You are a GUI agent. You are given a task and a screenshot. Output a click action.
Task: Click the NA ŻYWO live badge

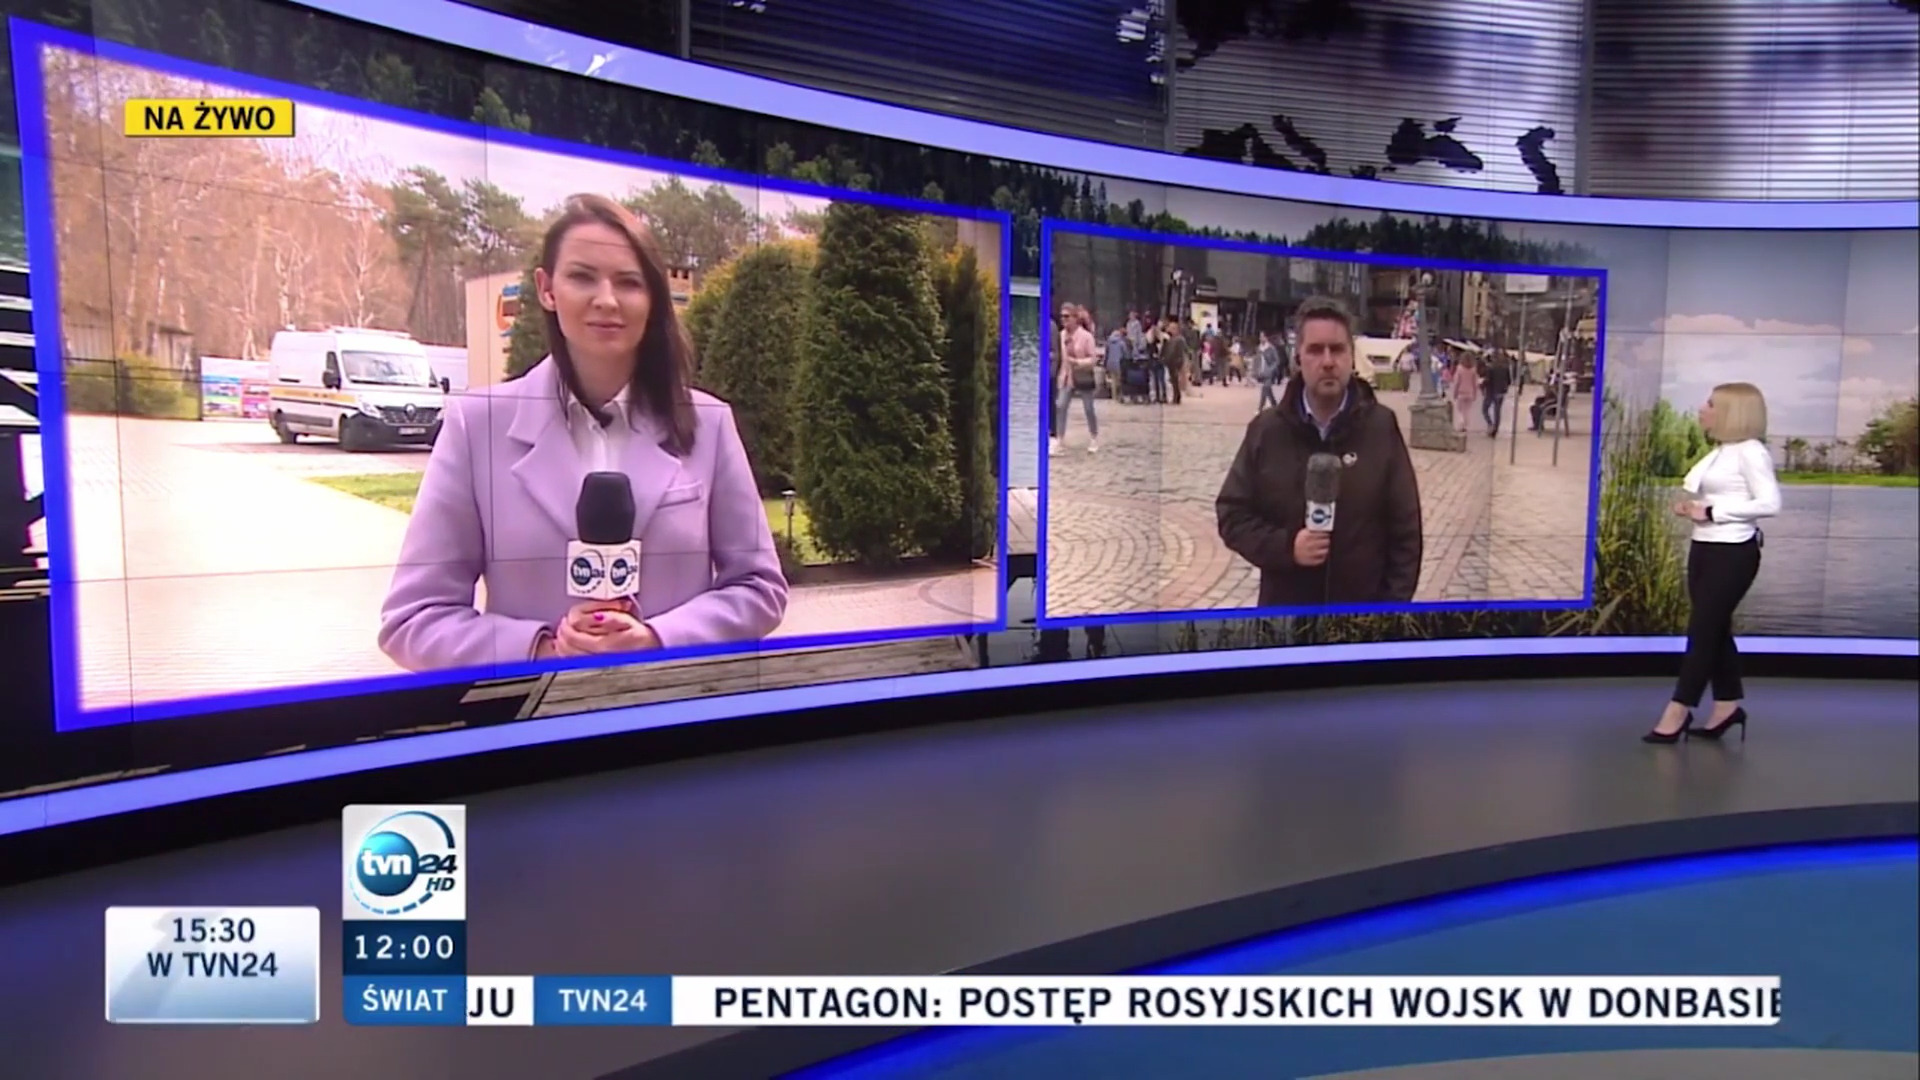pyautogui.click(x=209, y=118)
